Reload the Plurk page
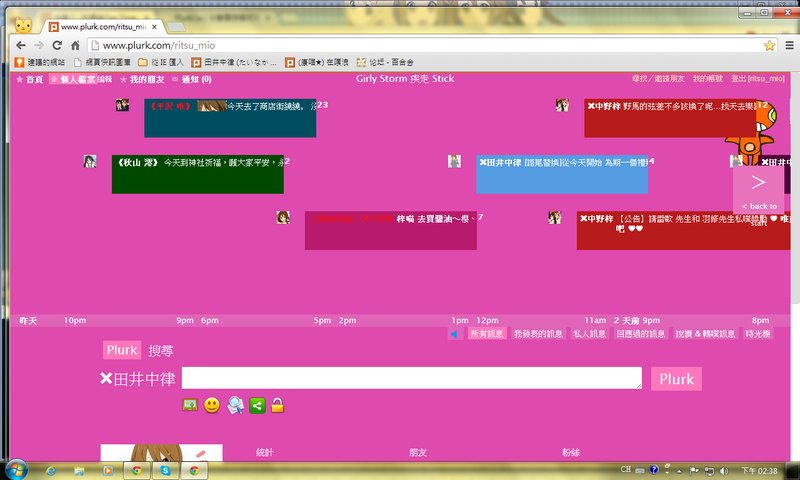The image size is (800, 480). point(57,45)
